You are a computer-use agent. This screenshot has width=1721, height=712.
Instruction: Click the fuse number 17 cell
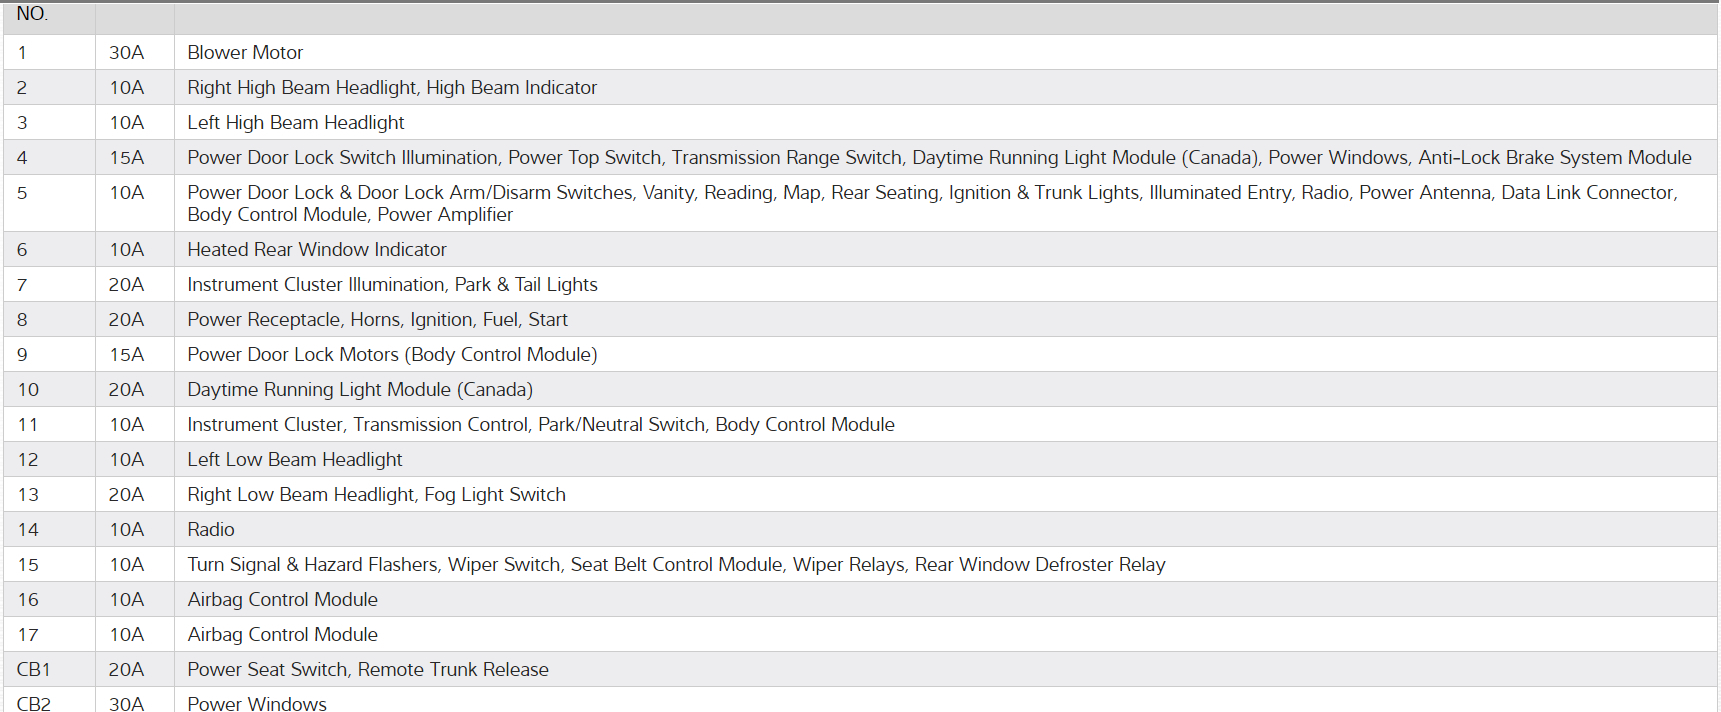pyautogui.click(x=28, y=635)
